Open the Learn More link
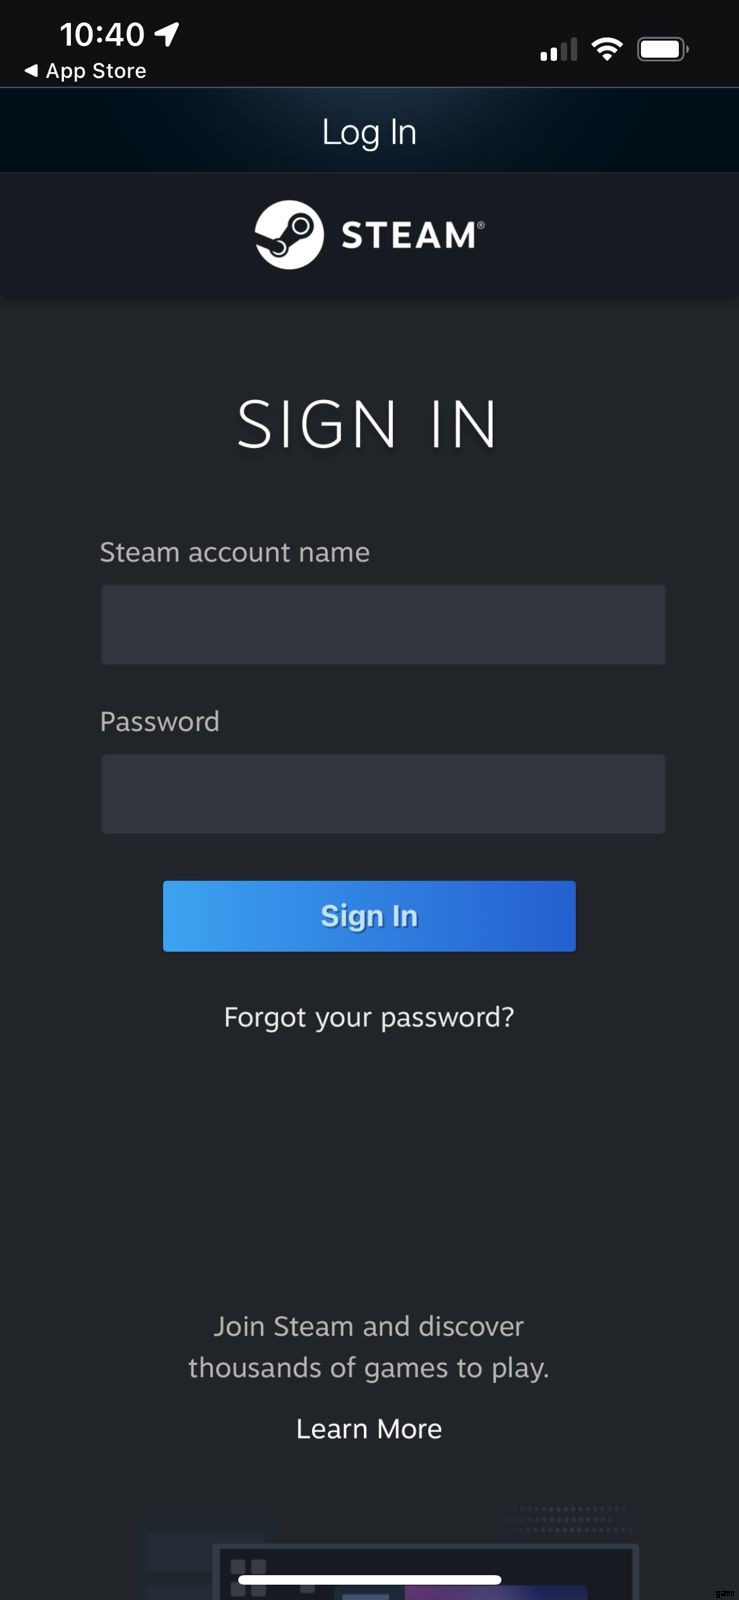739x1600 pixels. [x=369, y=1429]
